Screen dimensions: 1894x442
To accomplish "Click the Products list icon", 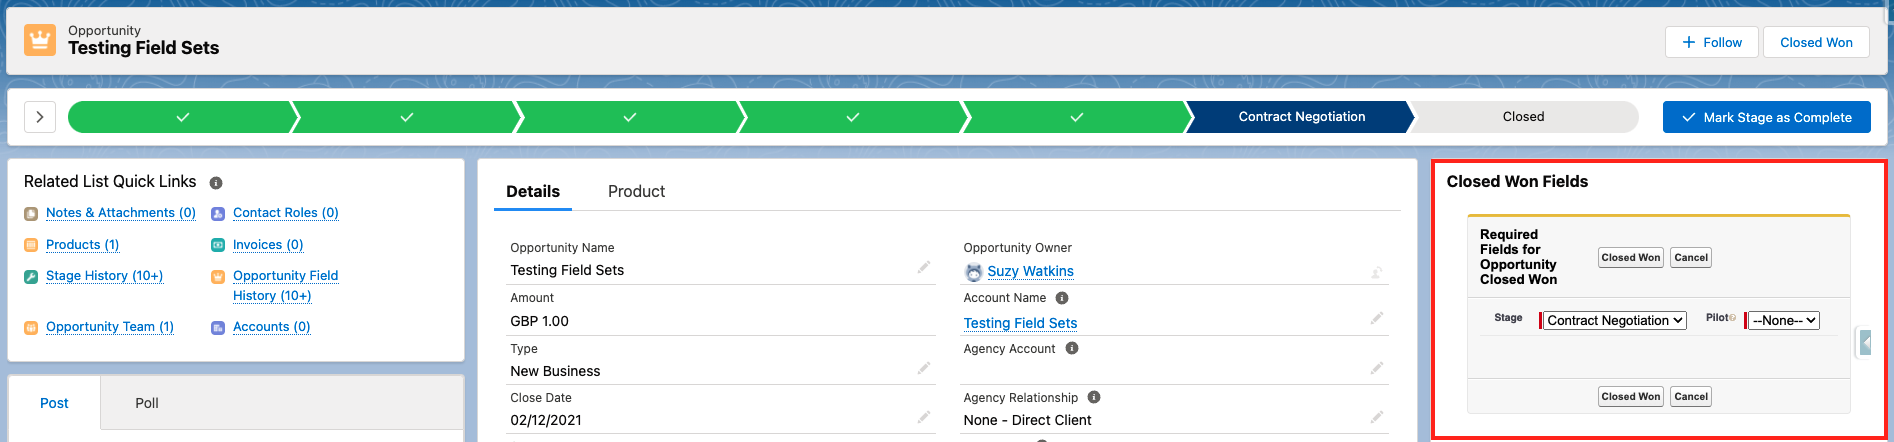I will coord(31,245).
